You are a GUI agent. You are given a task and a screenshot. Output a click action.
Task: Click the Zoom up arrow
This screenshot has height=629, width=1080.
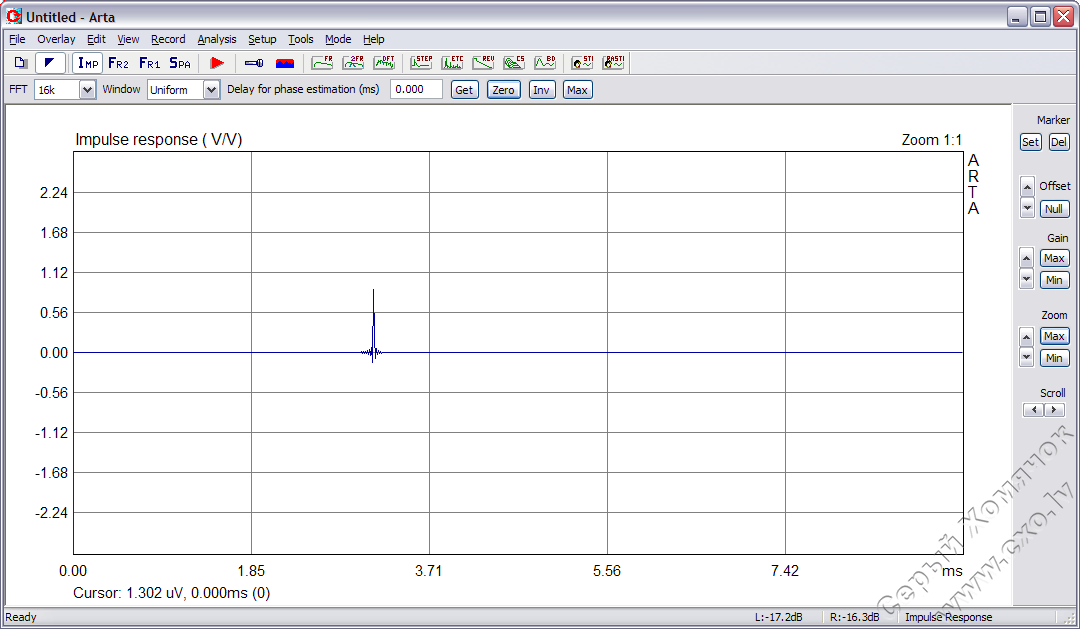tap(1026, 336)
